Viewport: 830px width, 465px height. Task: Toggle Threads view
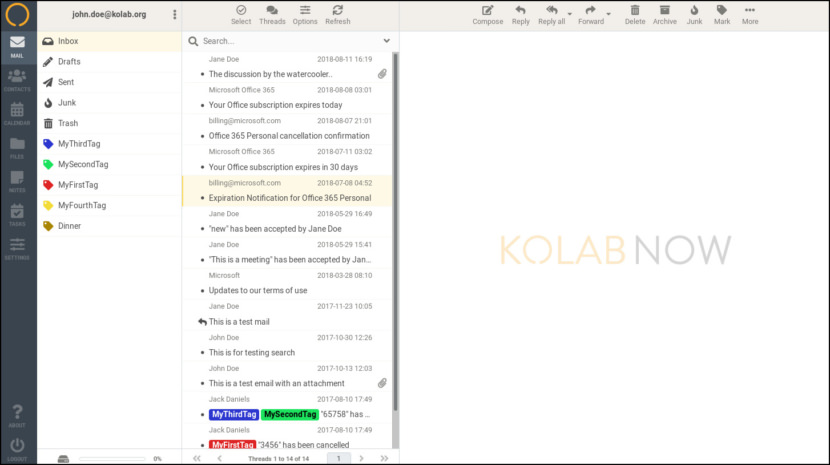tap(272, 15)
